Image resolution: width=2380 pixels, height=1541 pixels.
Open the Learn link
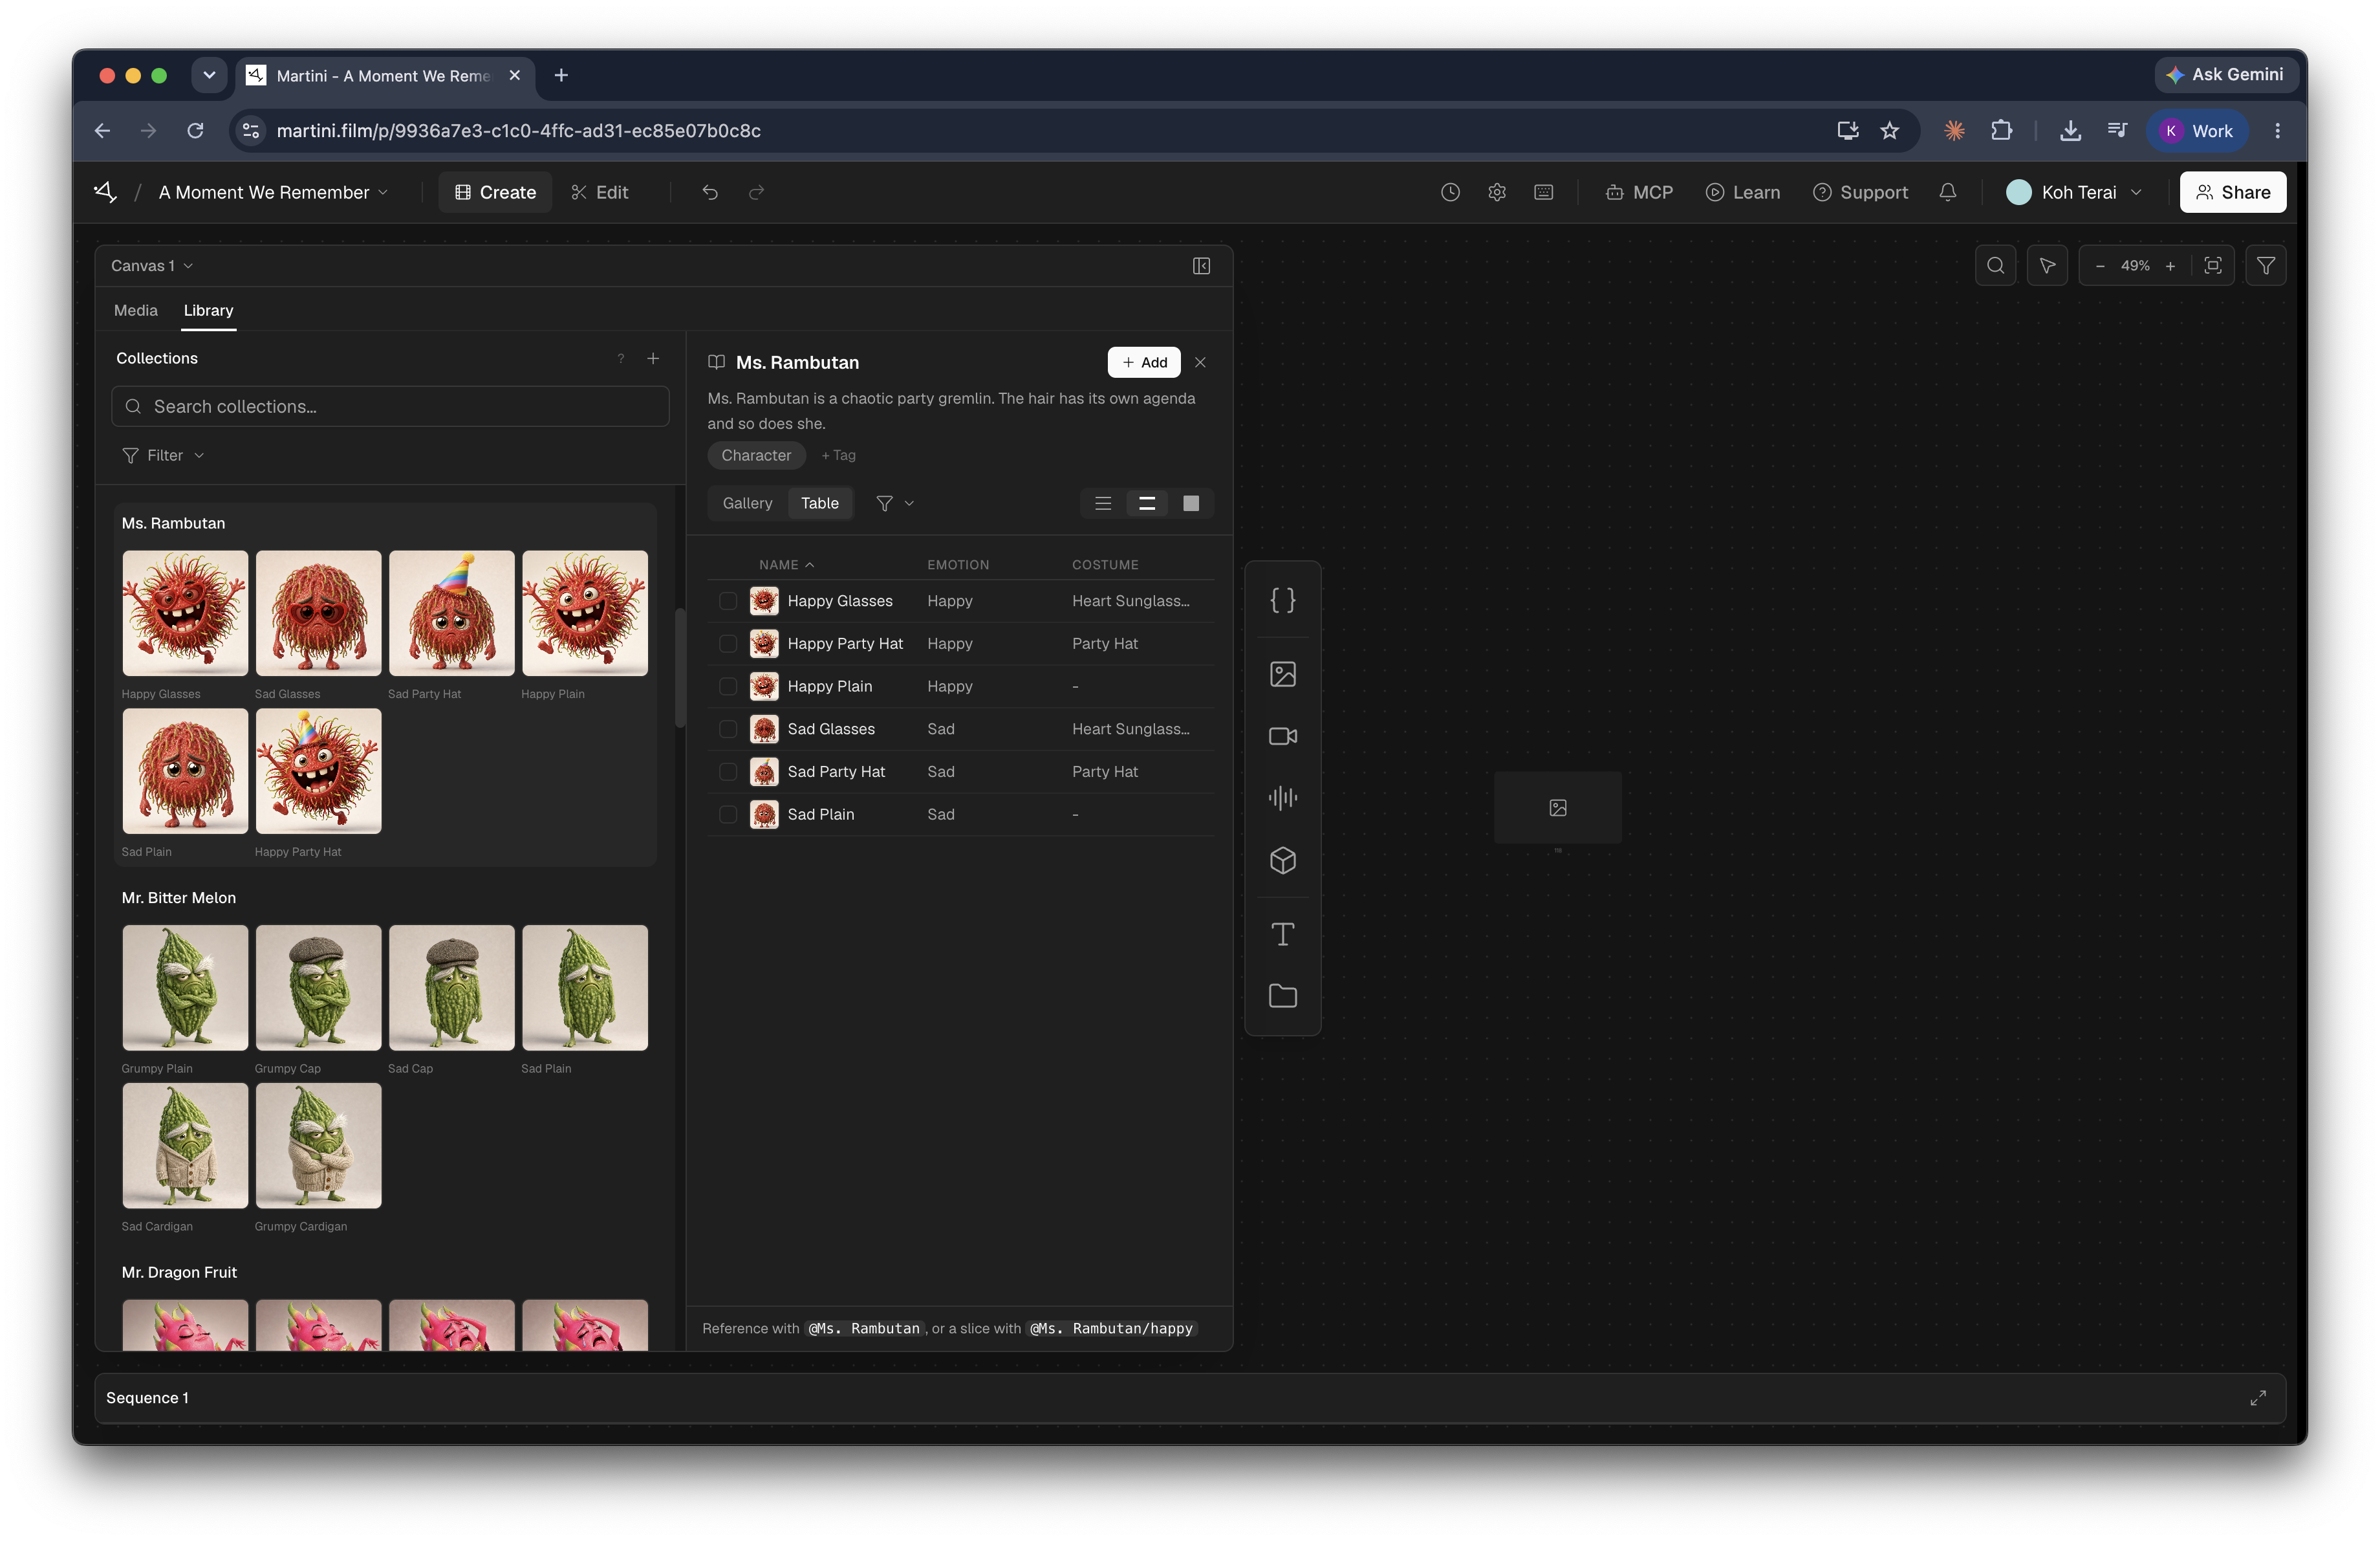1742,192
